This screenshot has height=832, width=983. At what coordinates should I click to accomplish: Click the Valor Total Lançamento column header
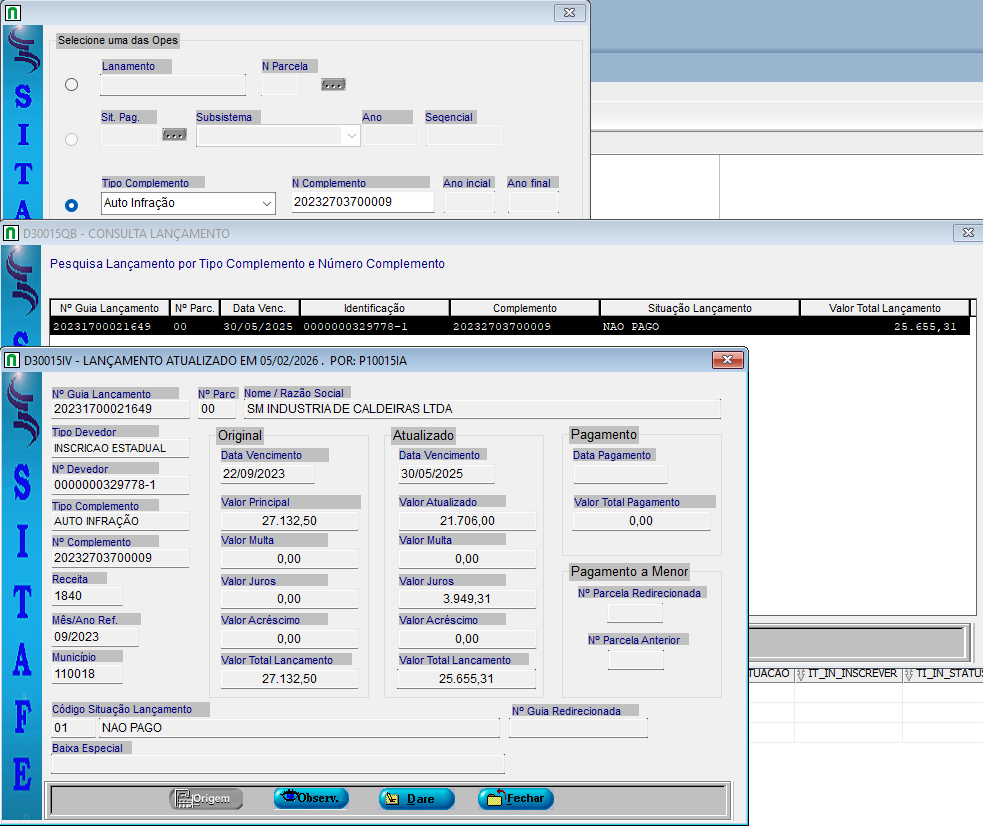(x=884, y=308)
